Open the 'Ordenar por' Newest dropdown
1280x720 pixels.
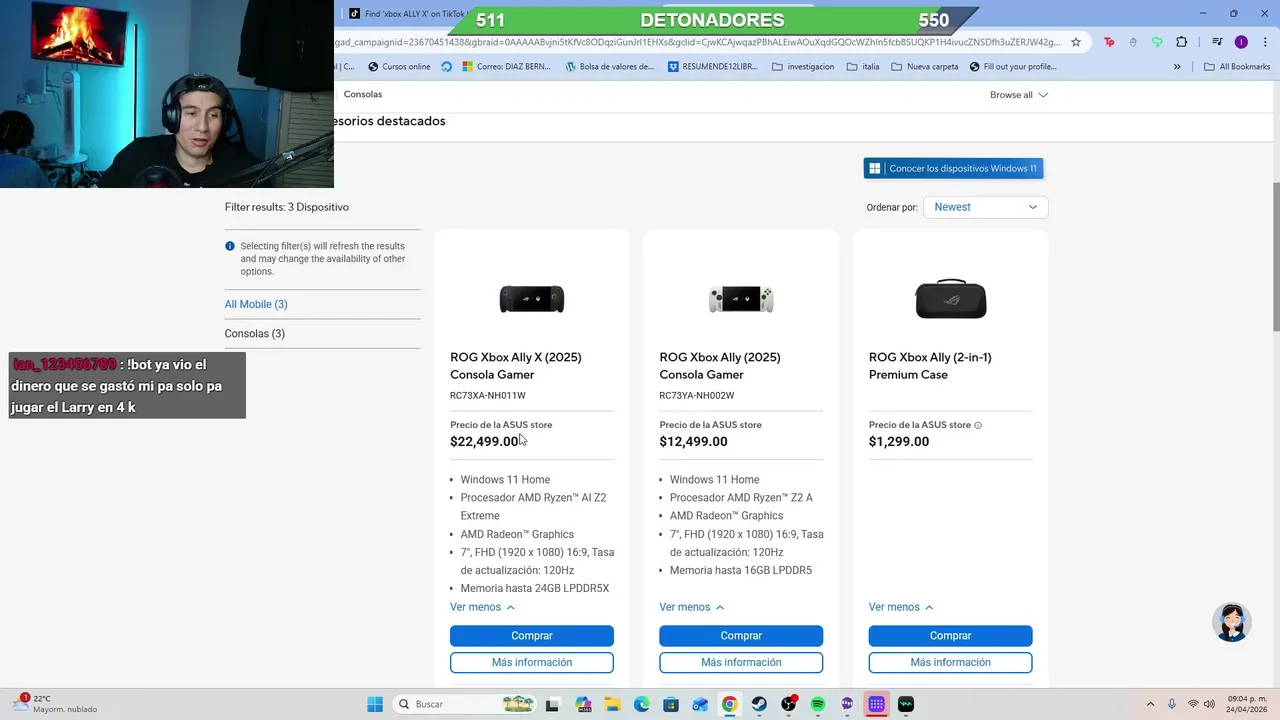pos(985,207)
